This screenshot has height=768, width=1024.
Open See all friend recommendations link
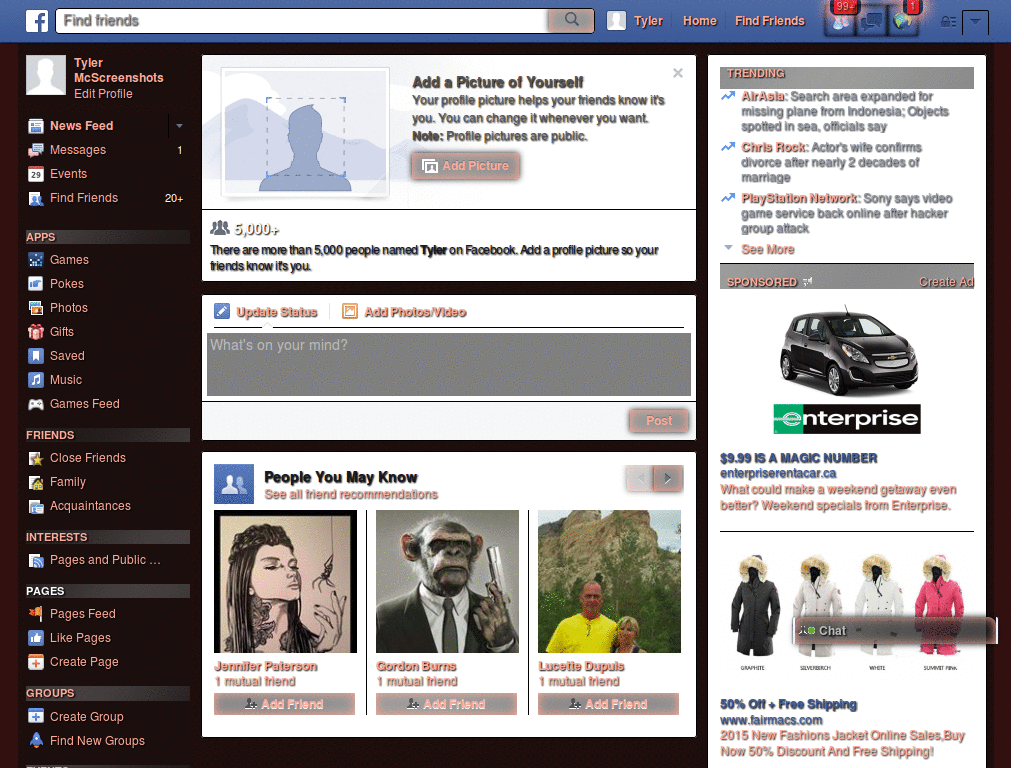351,495
